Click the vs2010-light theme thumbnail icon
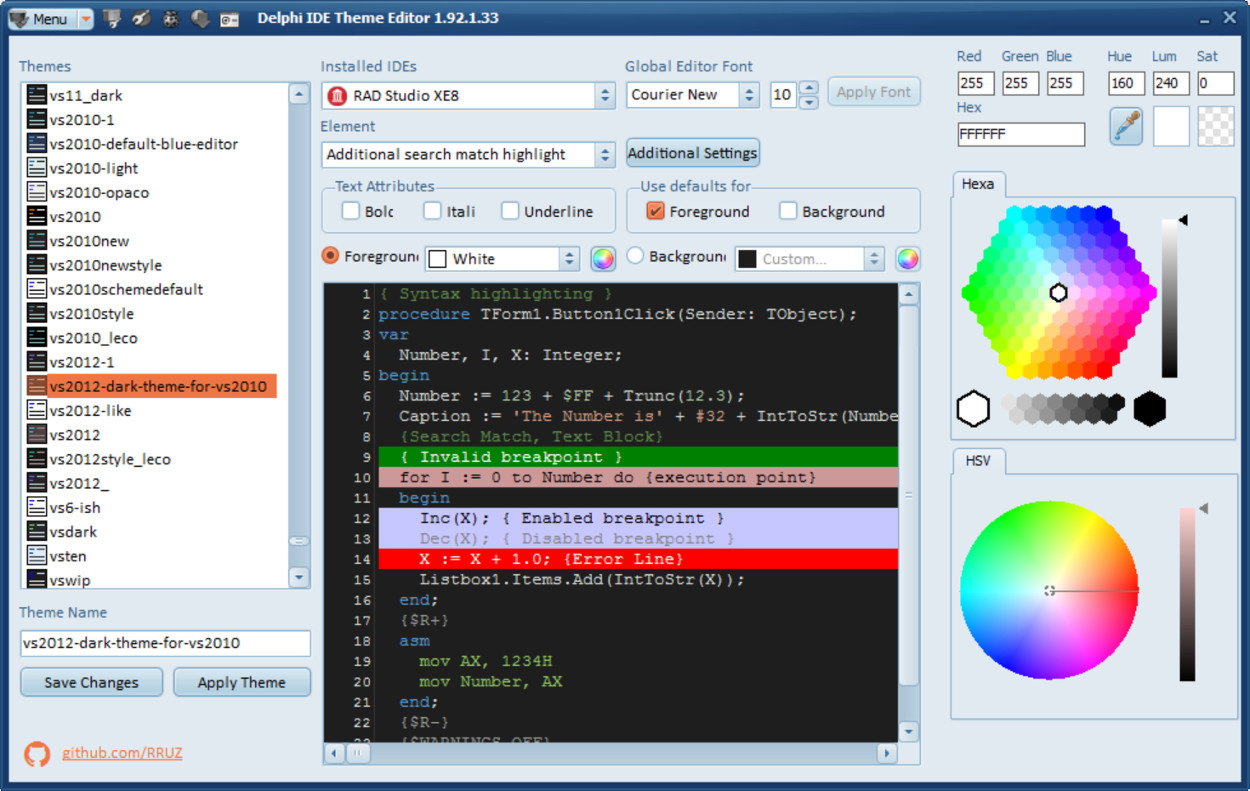The image size is (1250, 791). [37, 168]
